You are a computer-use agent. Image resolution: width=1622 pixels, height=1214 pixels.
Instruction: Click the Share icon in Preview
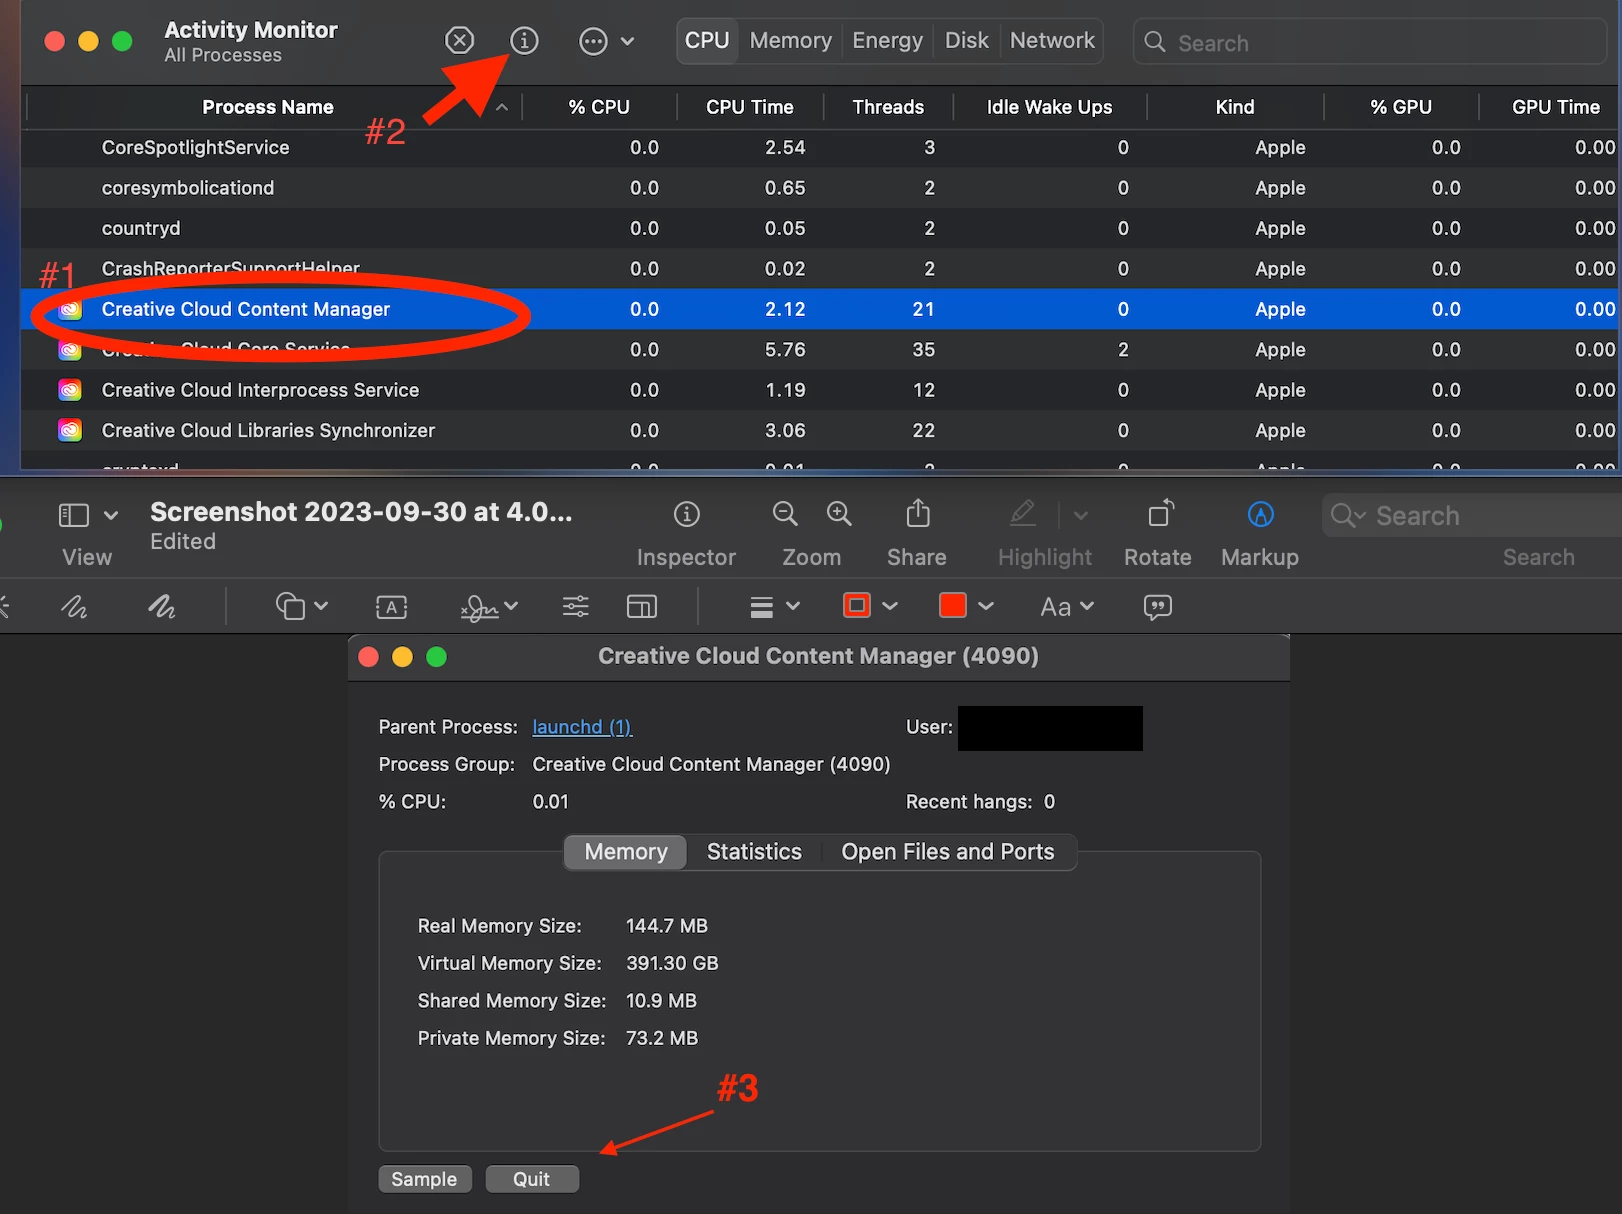pyautogui.click(x=917, y=513)
